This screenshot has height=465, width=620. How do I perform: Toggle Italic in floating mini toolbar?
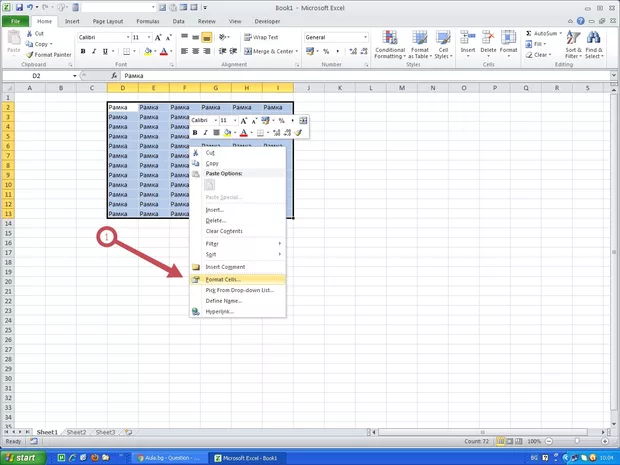point(205,132)
